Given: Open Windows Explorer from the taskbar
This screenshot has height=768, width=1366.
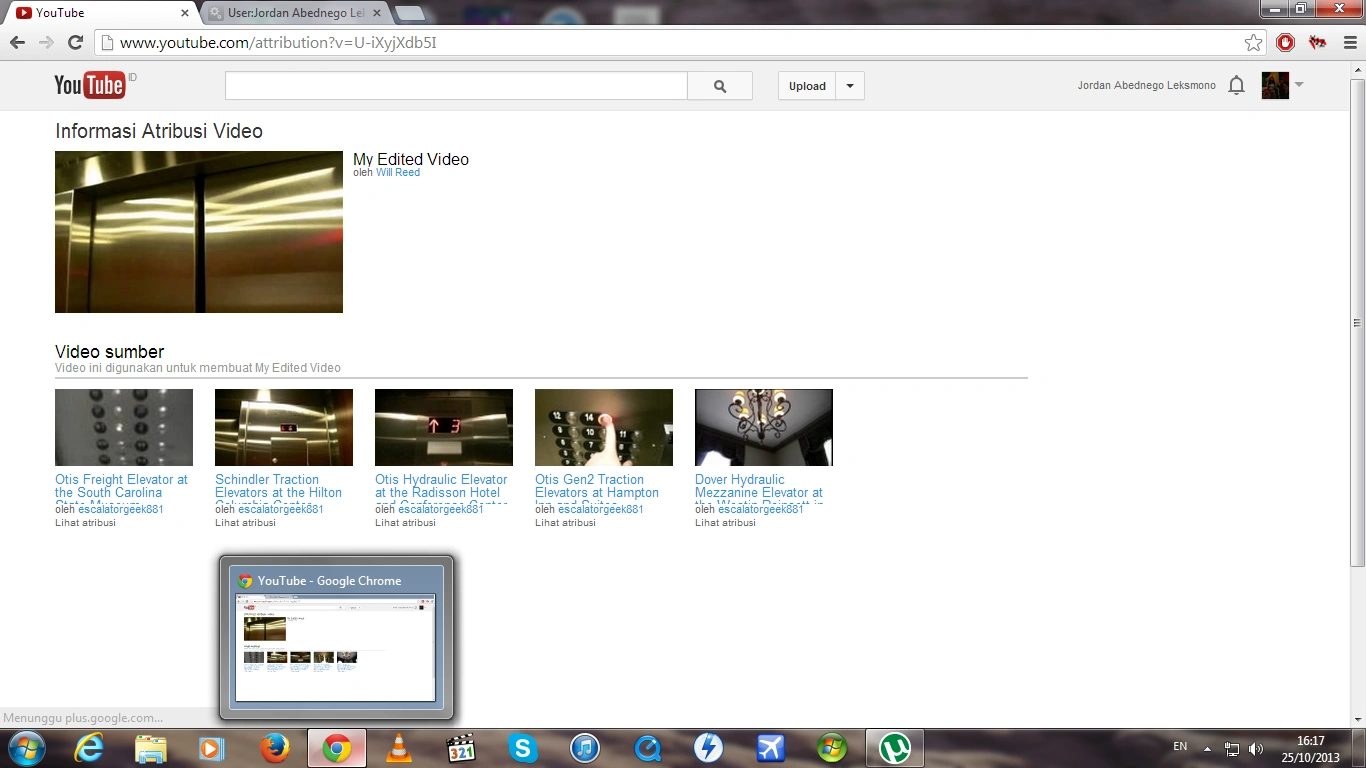Looking at the screenshot, I should (x=151, y=748).
